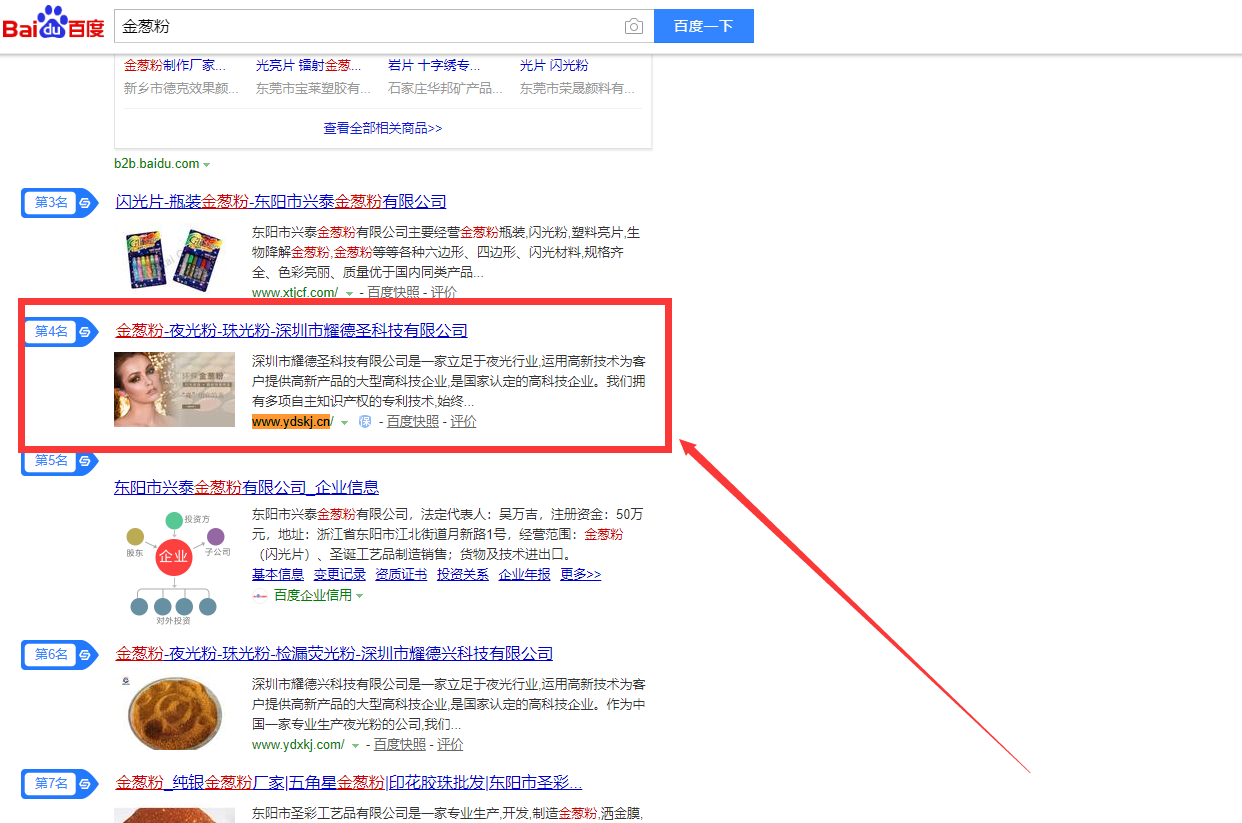Click 石家庄华邦矿产品 seller name
The height and width of the screenshot is (823, 1242).
click(445, 88)
